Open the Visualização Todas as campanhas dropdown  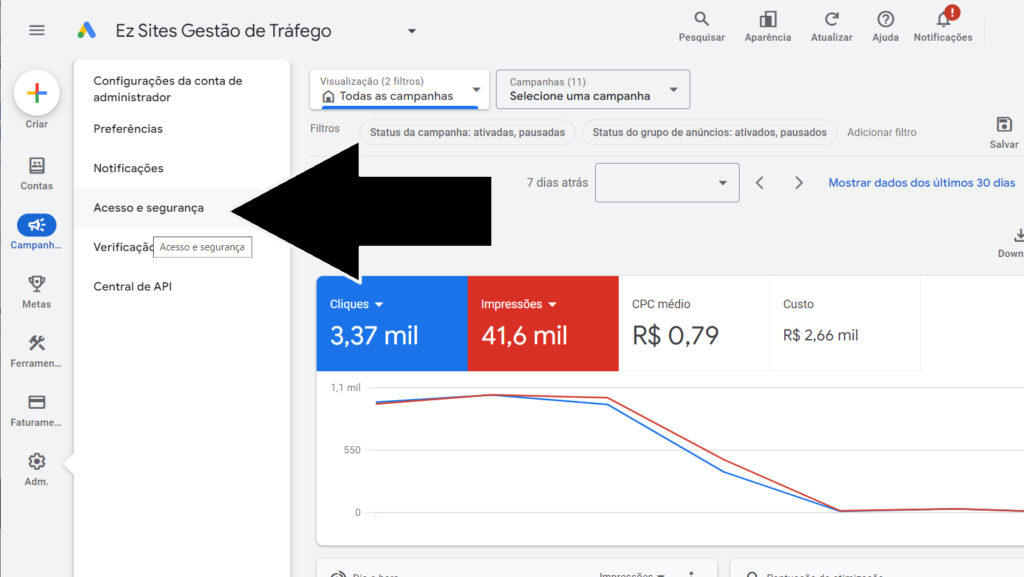[399, 89]
